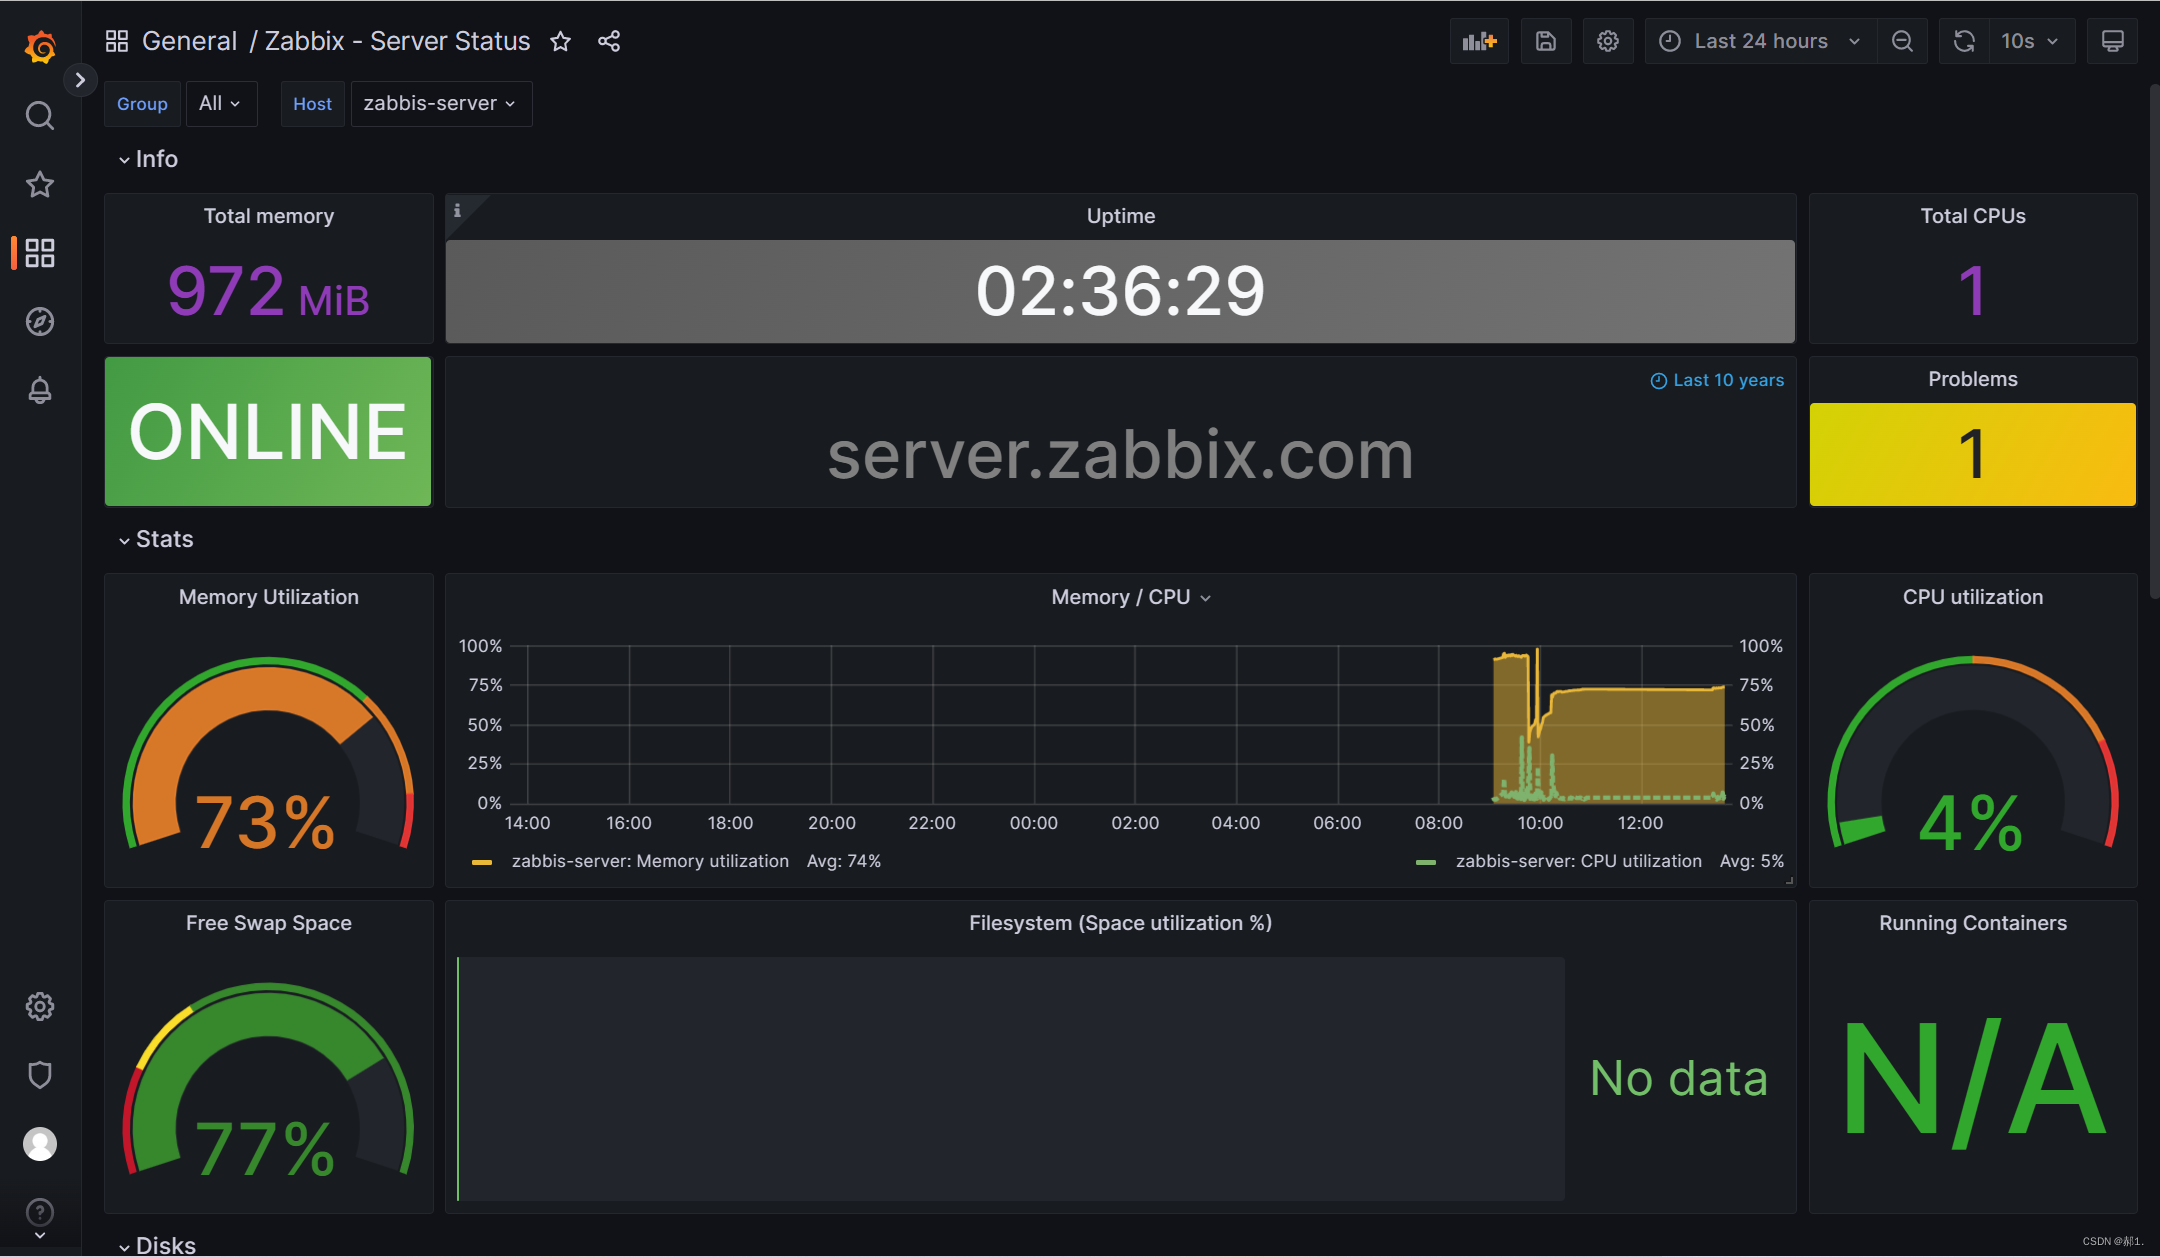The image size is (2160, 1257).
Task: Share the dashboard via share icon
Action: click(x=609, y=41)
